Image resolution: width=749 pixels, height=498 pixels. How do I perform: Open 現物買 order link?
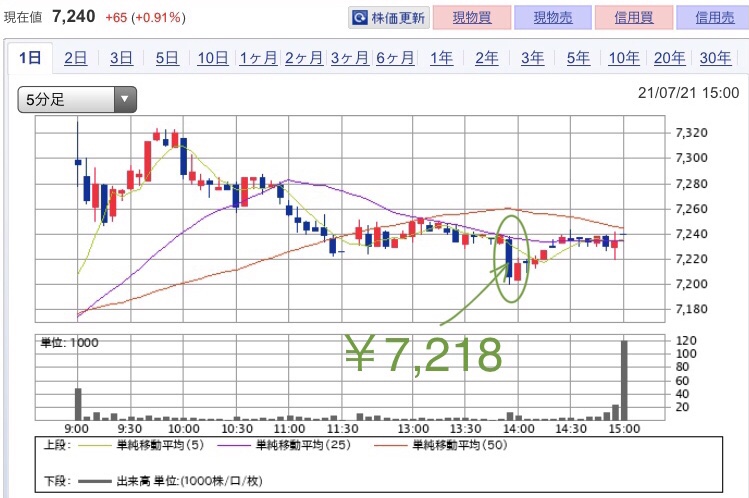point(472,18)
